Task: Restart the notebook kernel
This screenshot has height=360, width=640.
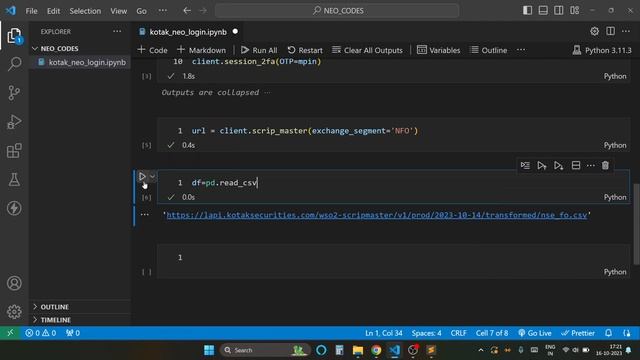Action: [x=305, y=50]
